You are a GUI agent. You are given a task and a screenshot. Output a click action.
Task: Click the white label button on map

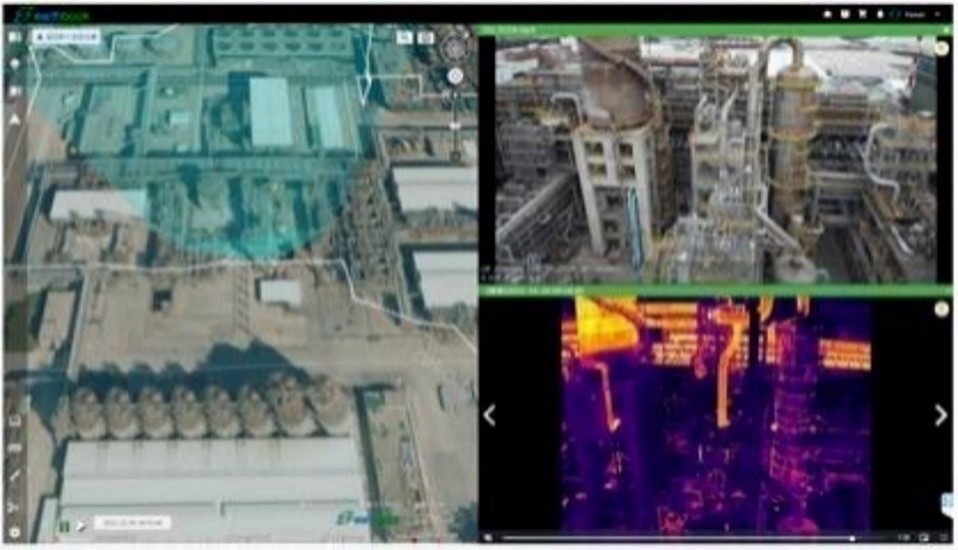tap(66, 37)
